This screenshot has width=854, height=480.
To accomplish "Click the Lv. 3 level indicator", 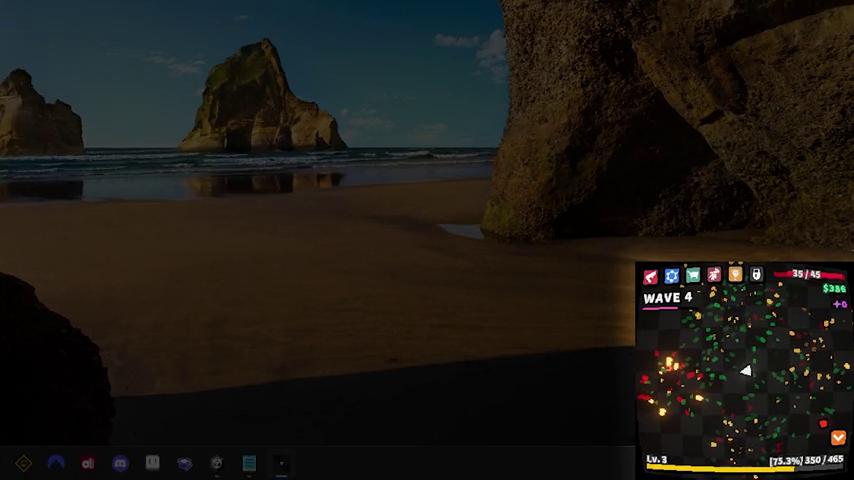I will tap(657, 460).
